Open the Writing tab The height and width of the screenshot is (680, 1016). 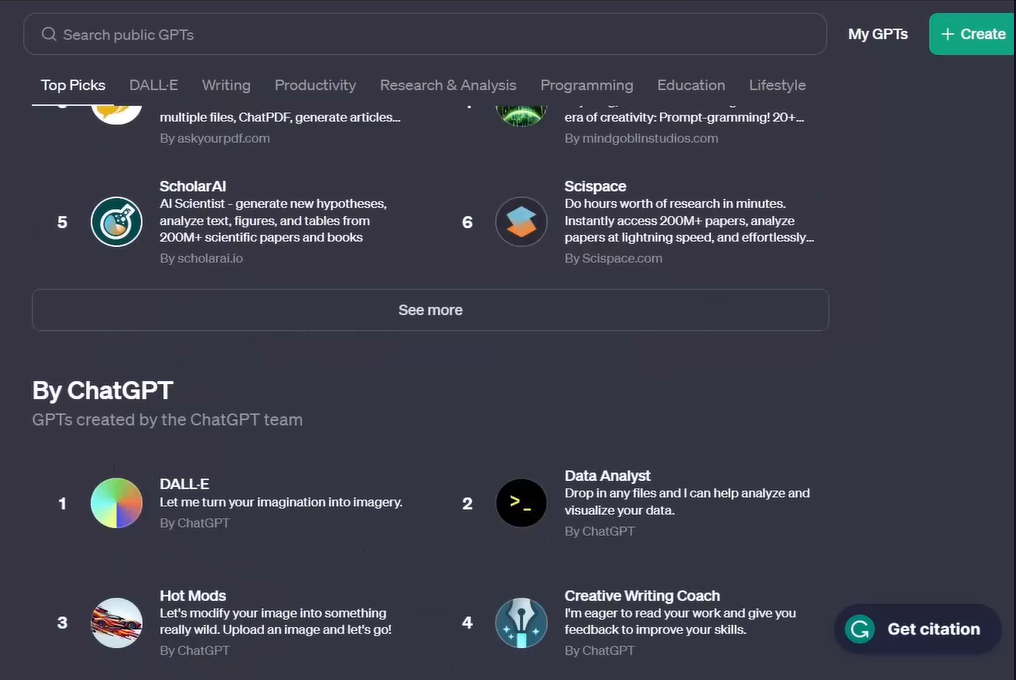tap(226, 85)
